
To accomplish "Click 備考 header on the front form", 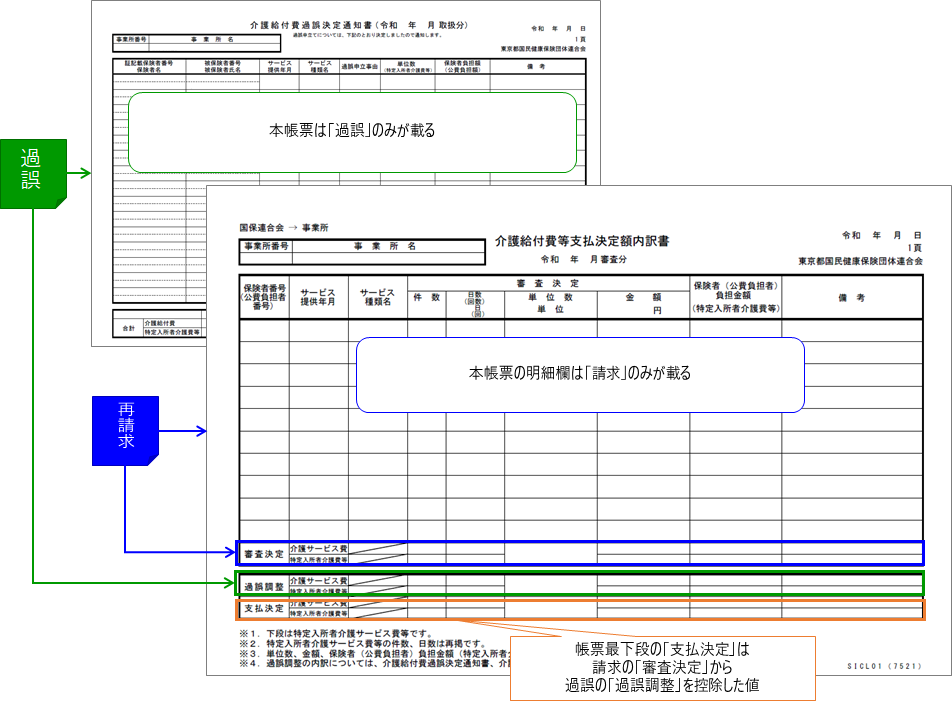I will [851, 297].
